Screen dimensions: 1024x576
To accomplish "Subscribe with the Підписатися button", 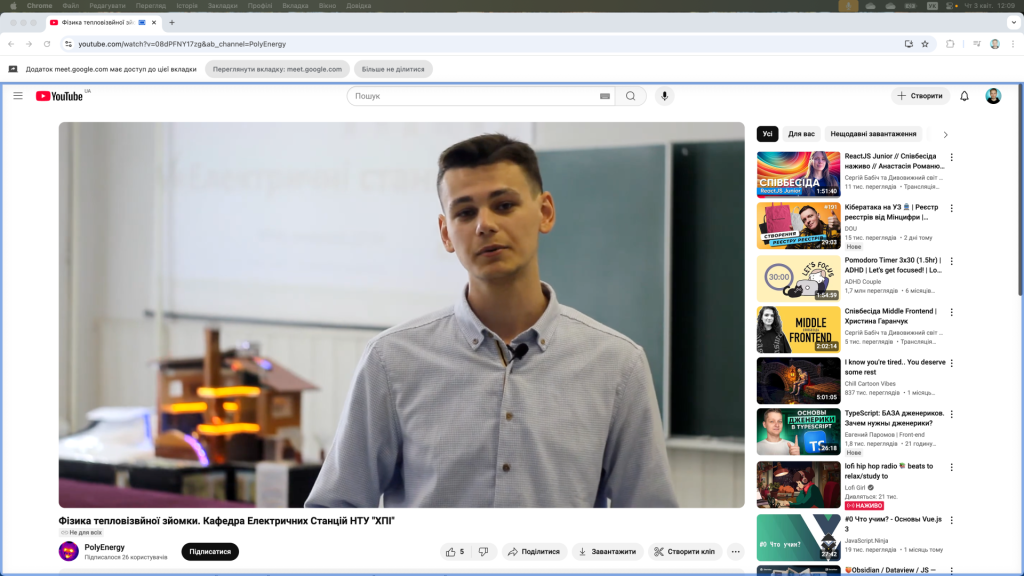I will point(210,552).
